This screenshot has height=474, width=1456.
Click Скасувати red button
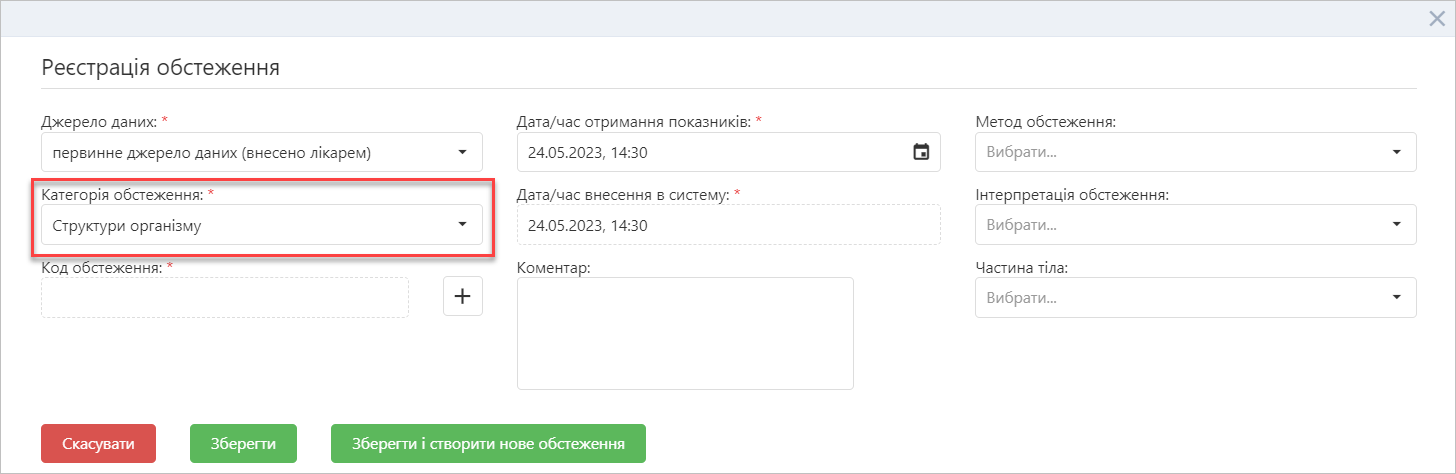(x=98, y=444)
